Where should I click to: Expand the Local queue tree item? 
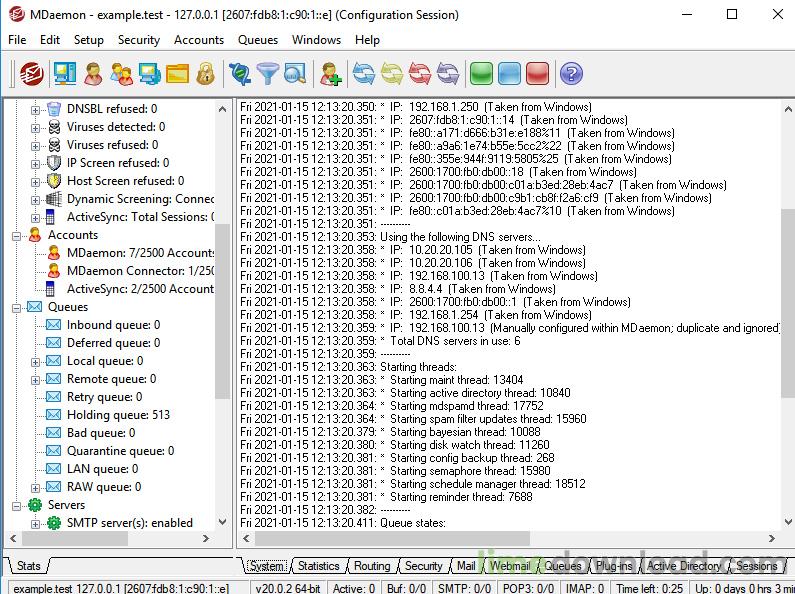(x=36, y=361)
